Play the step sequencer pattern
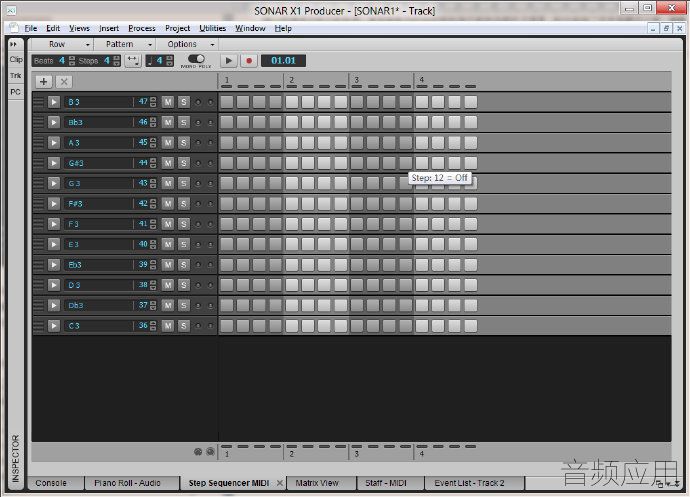 click(228, 61)
